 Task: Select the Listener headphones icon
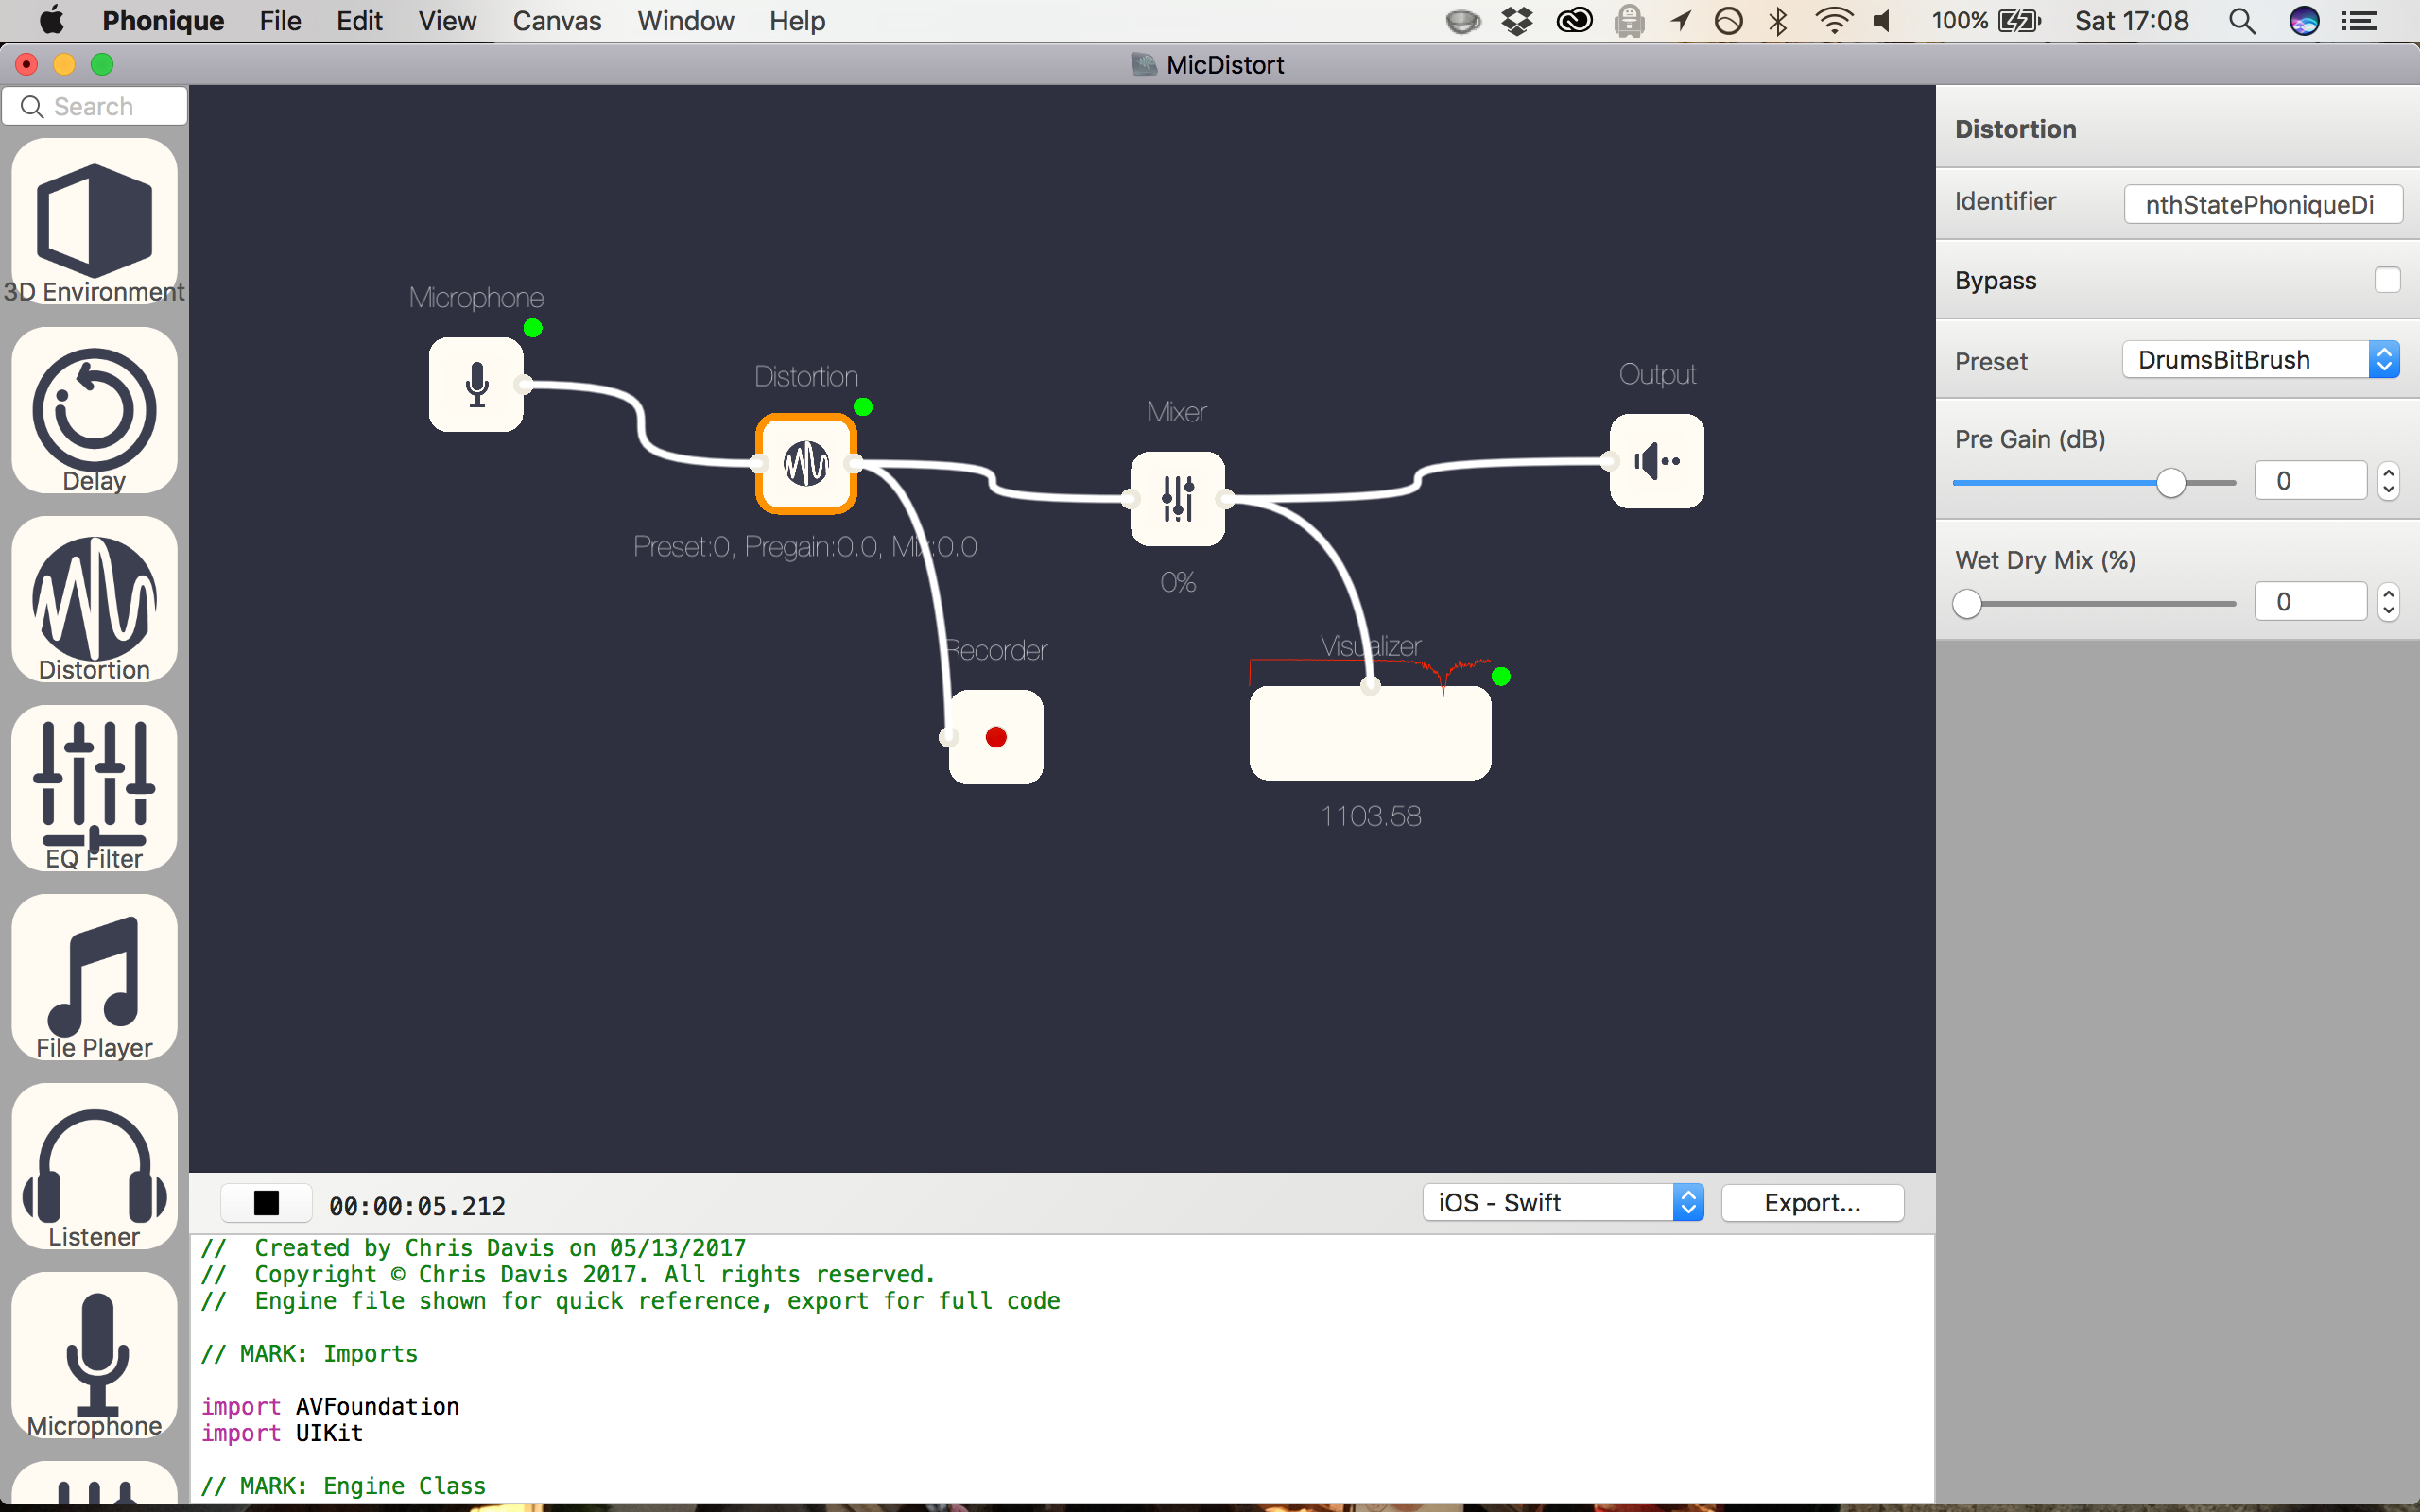tap(94, 1166)
